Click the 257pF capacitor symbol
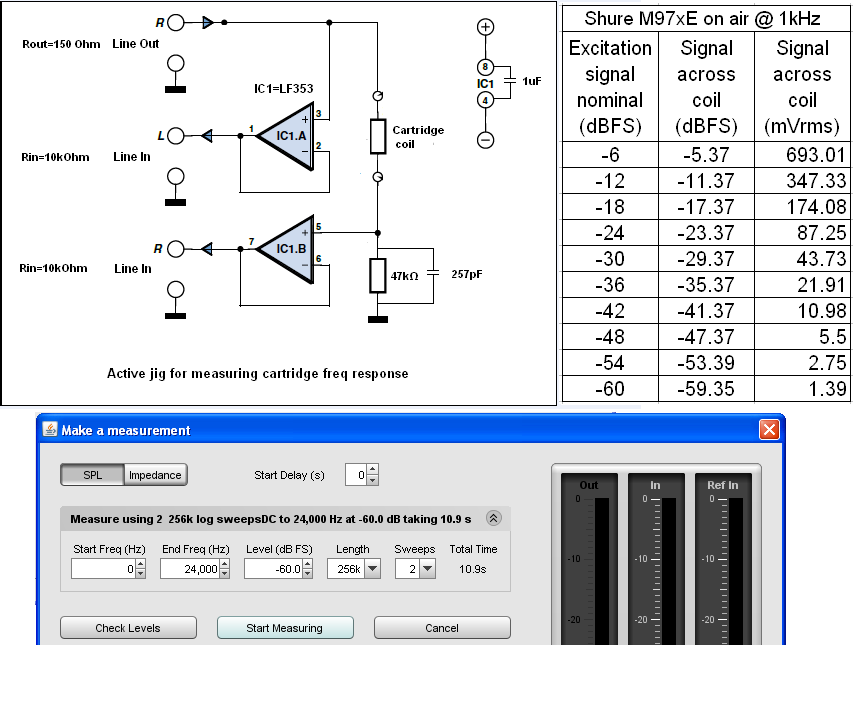 point(433,274)
